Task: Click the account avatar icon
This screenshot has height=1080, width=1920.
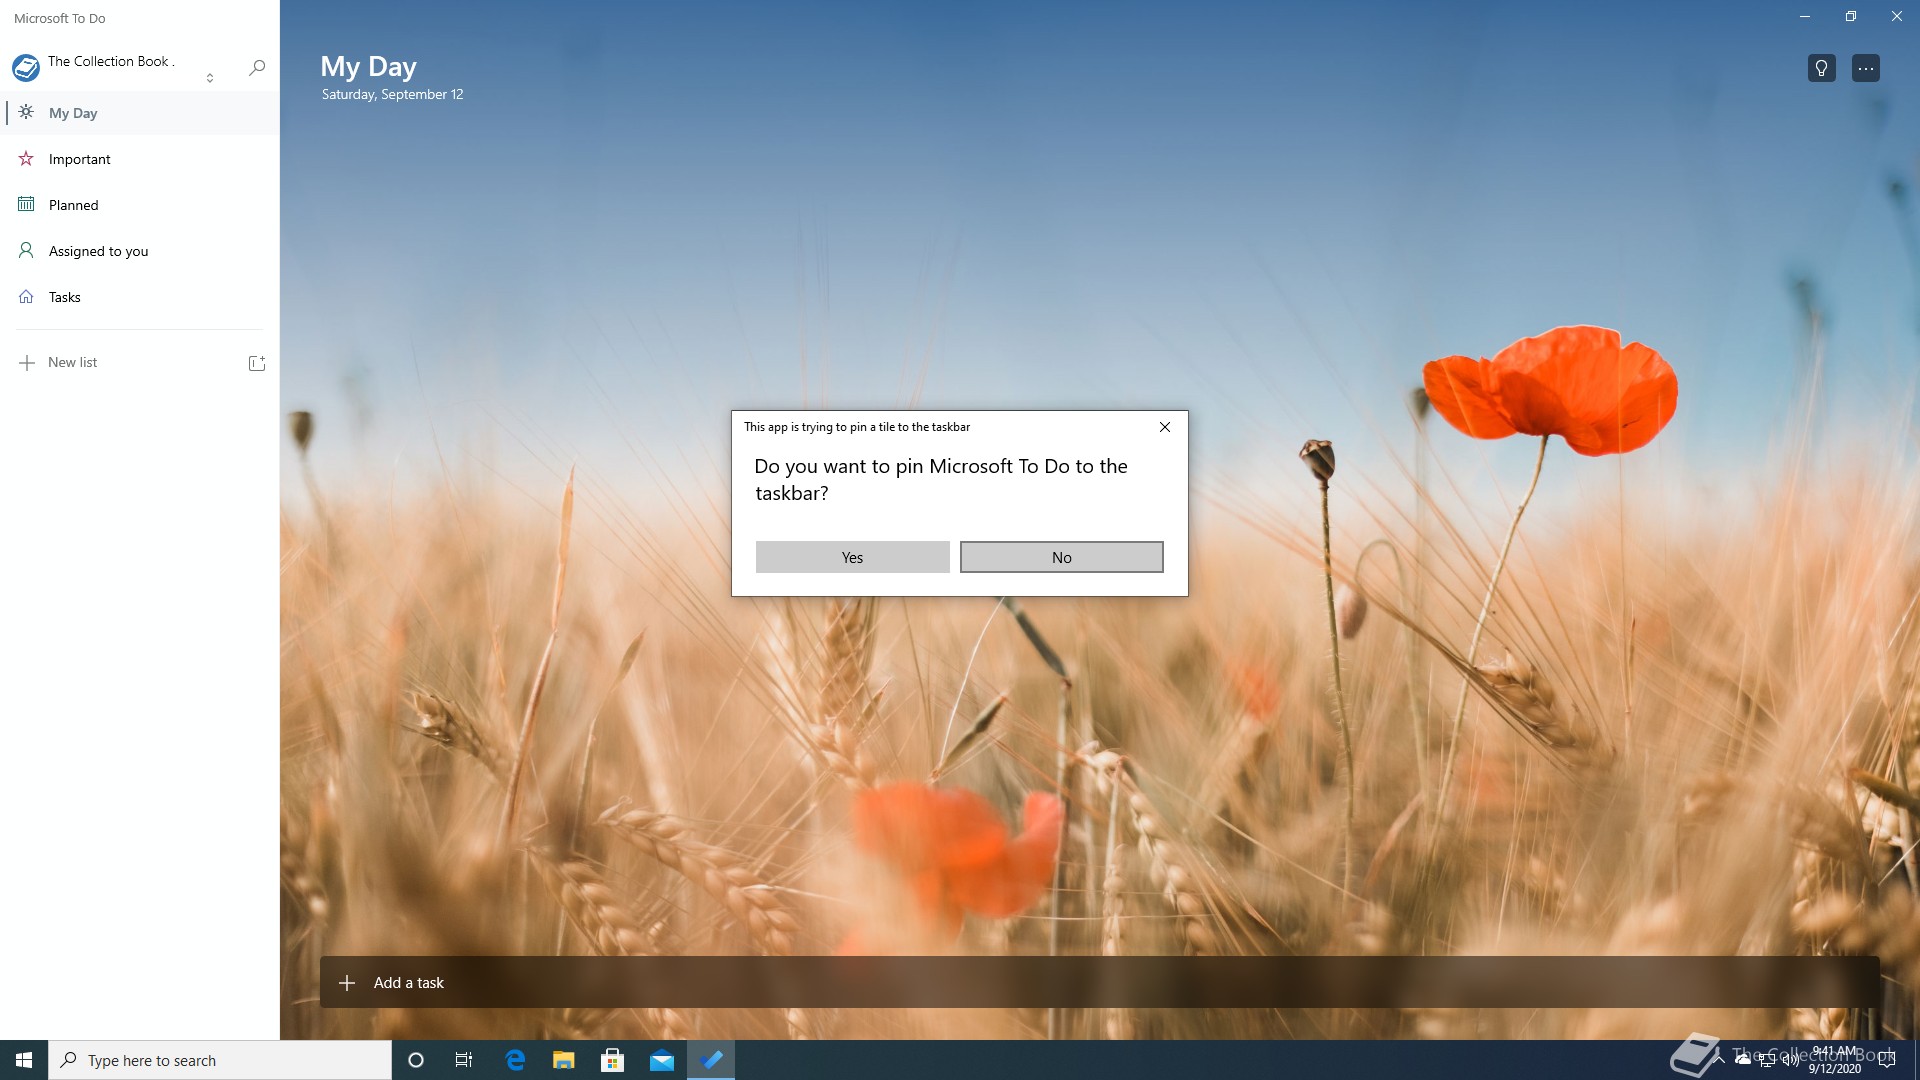Action: point(26,68)
